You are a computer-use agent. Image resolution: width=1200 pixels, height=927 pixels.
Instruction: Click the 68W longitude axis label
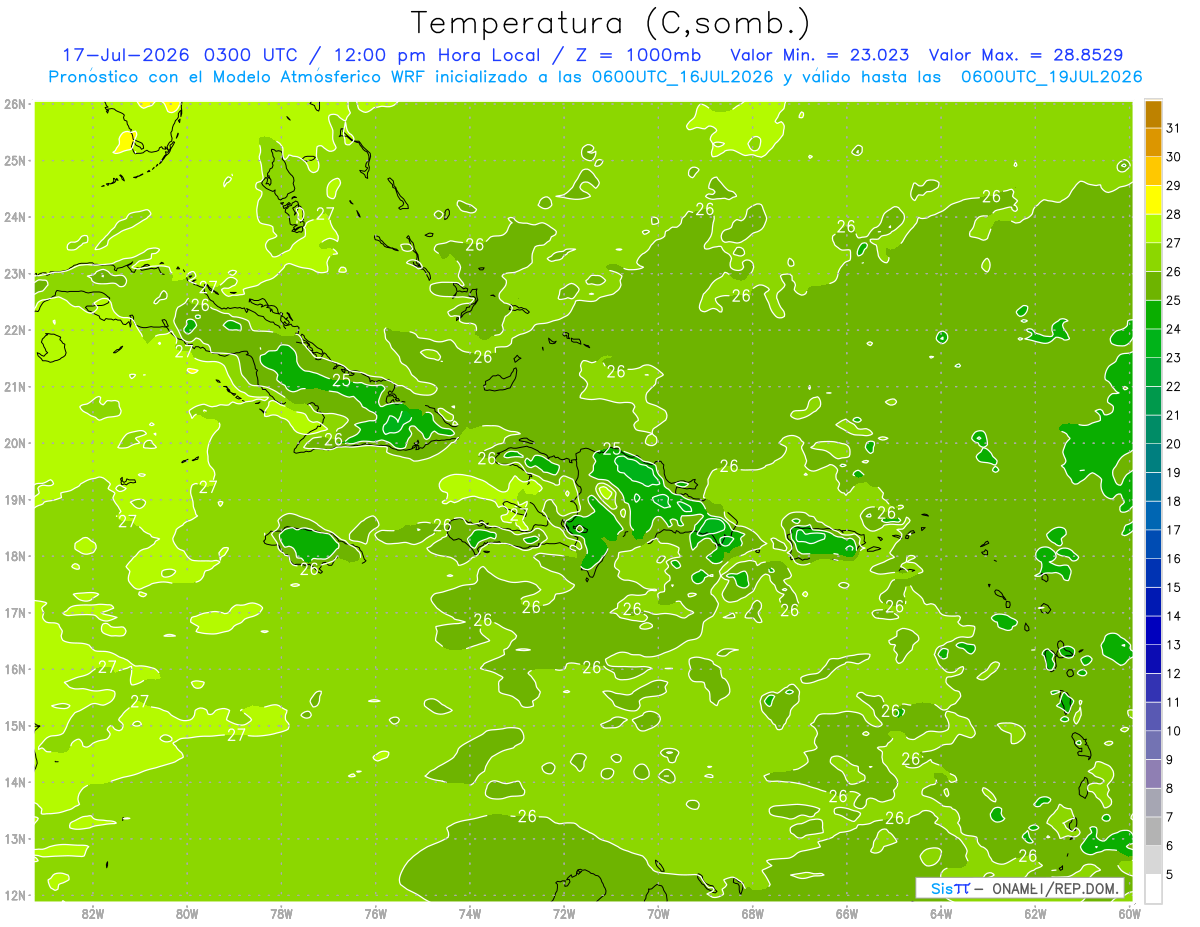[753, 913]
